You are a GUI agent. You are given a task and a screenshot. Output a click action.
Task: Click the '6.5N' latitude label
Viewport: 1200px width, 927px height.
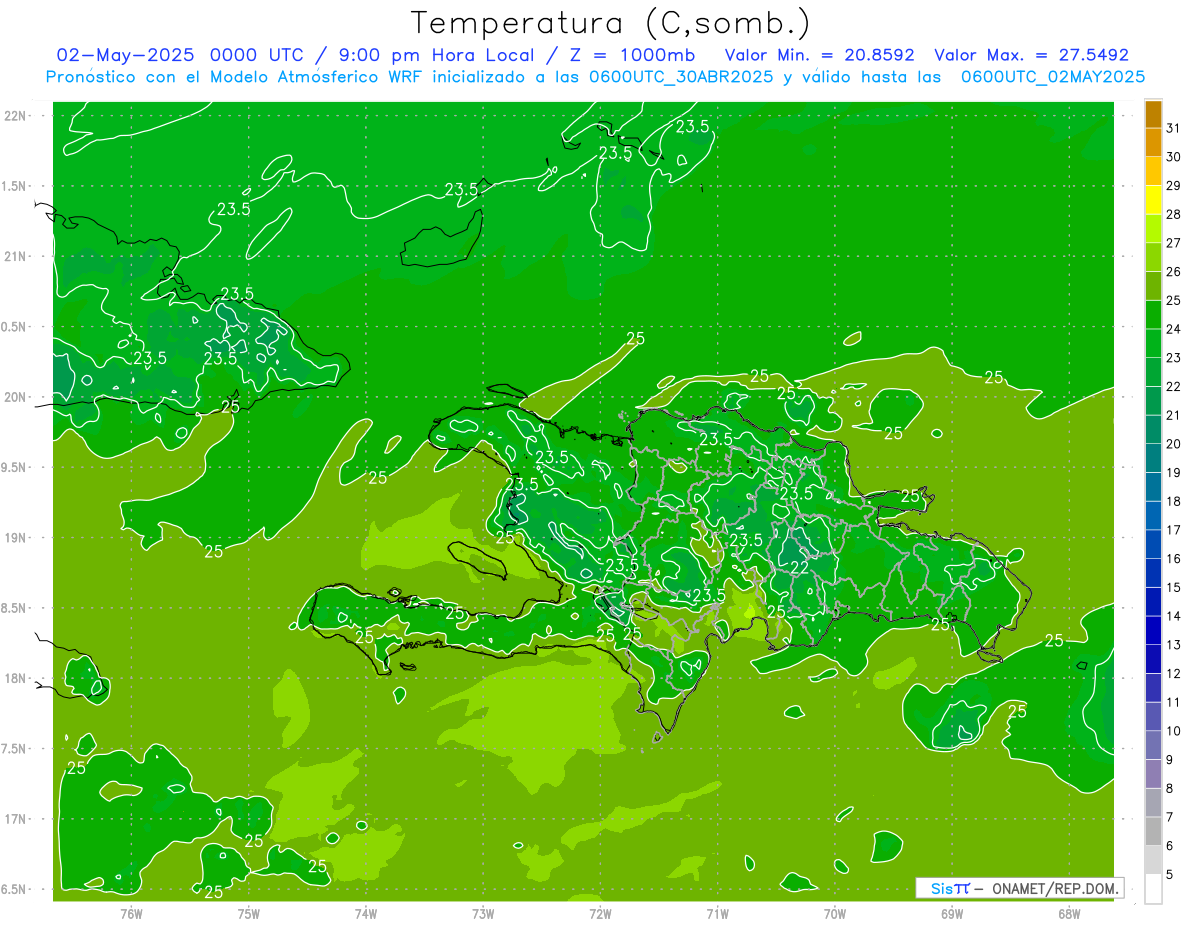coord(15,890)
